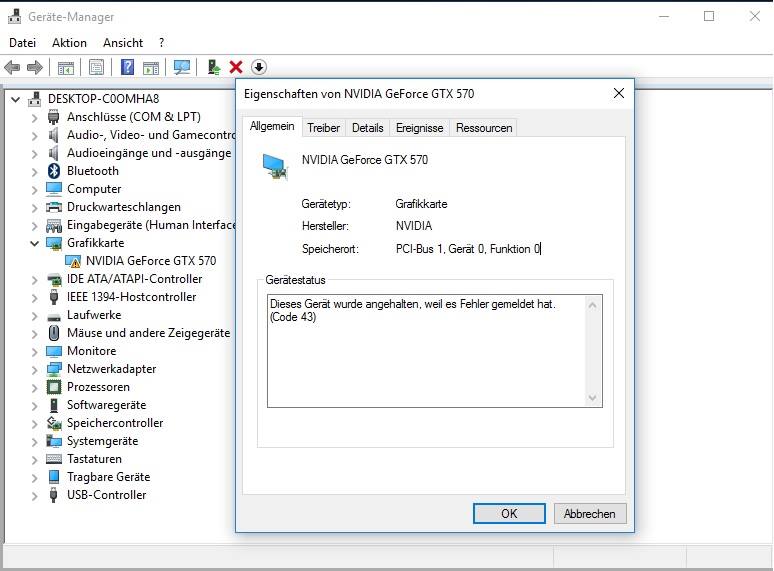
Task: Expand the Bluetooth node
Action: click(34, 172)
